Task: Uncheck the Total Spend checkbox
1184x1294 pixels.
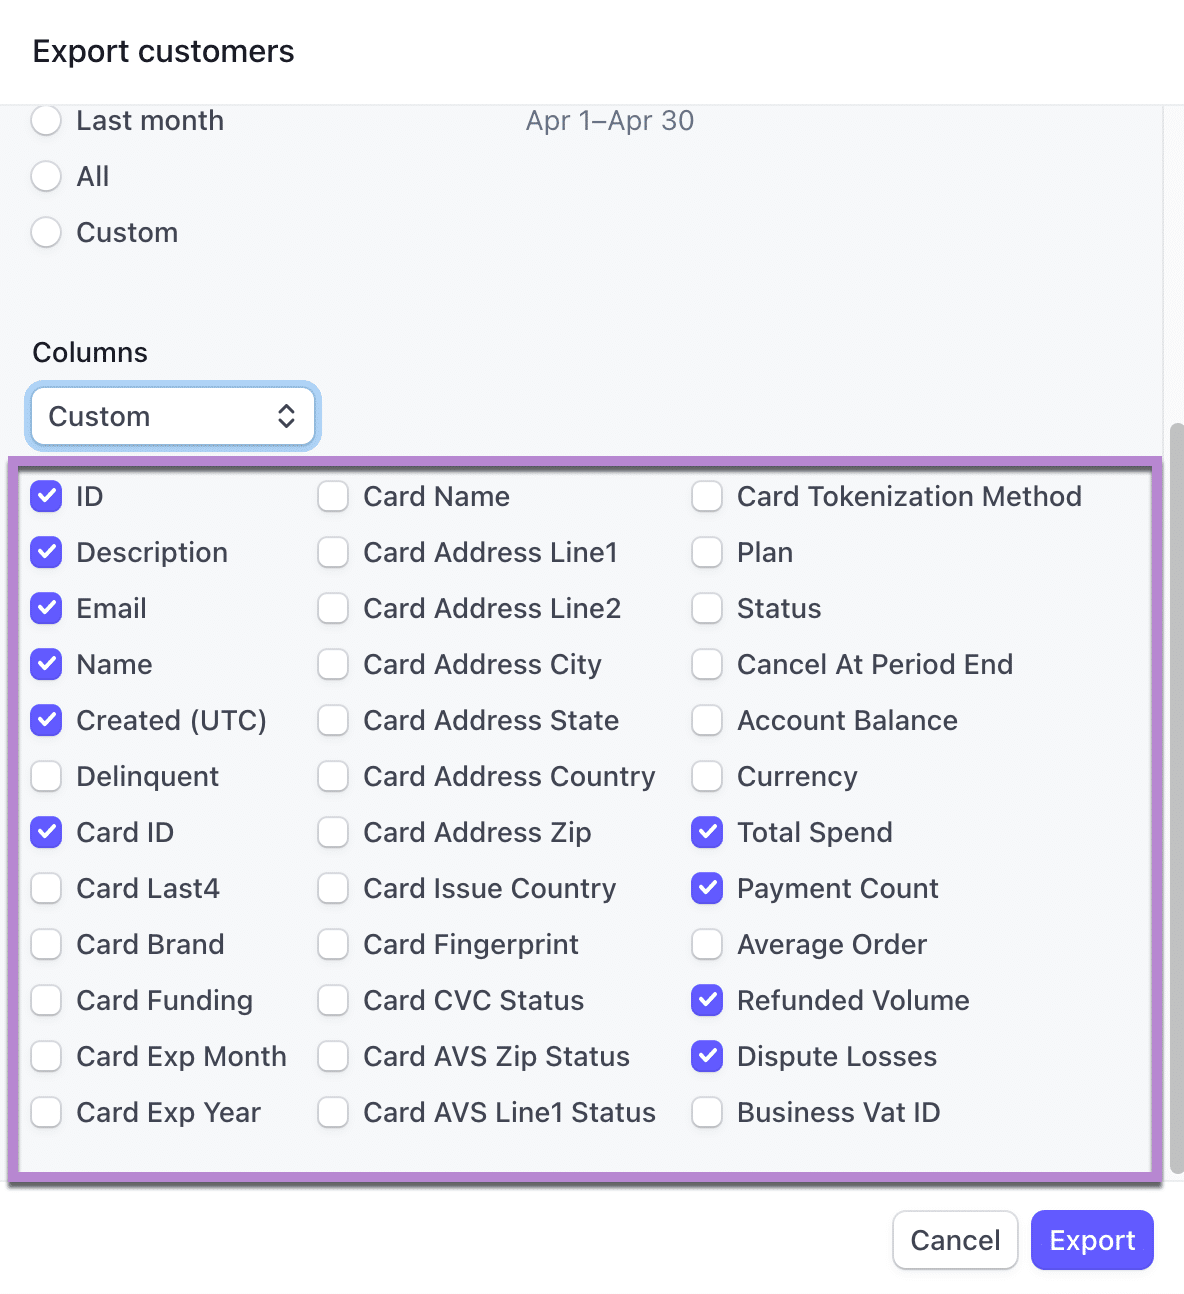Action: coord(707,833)
